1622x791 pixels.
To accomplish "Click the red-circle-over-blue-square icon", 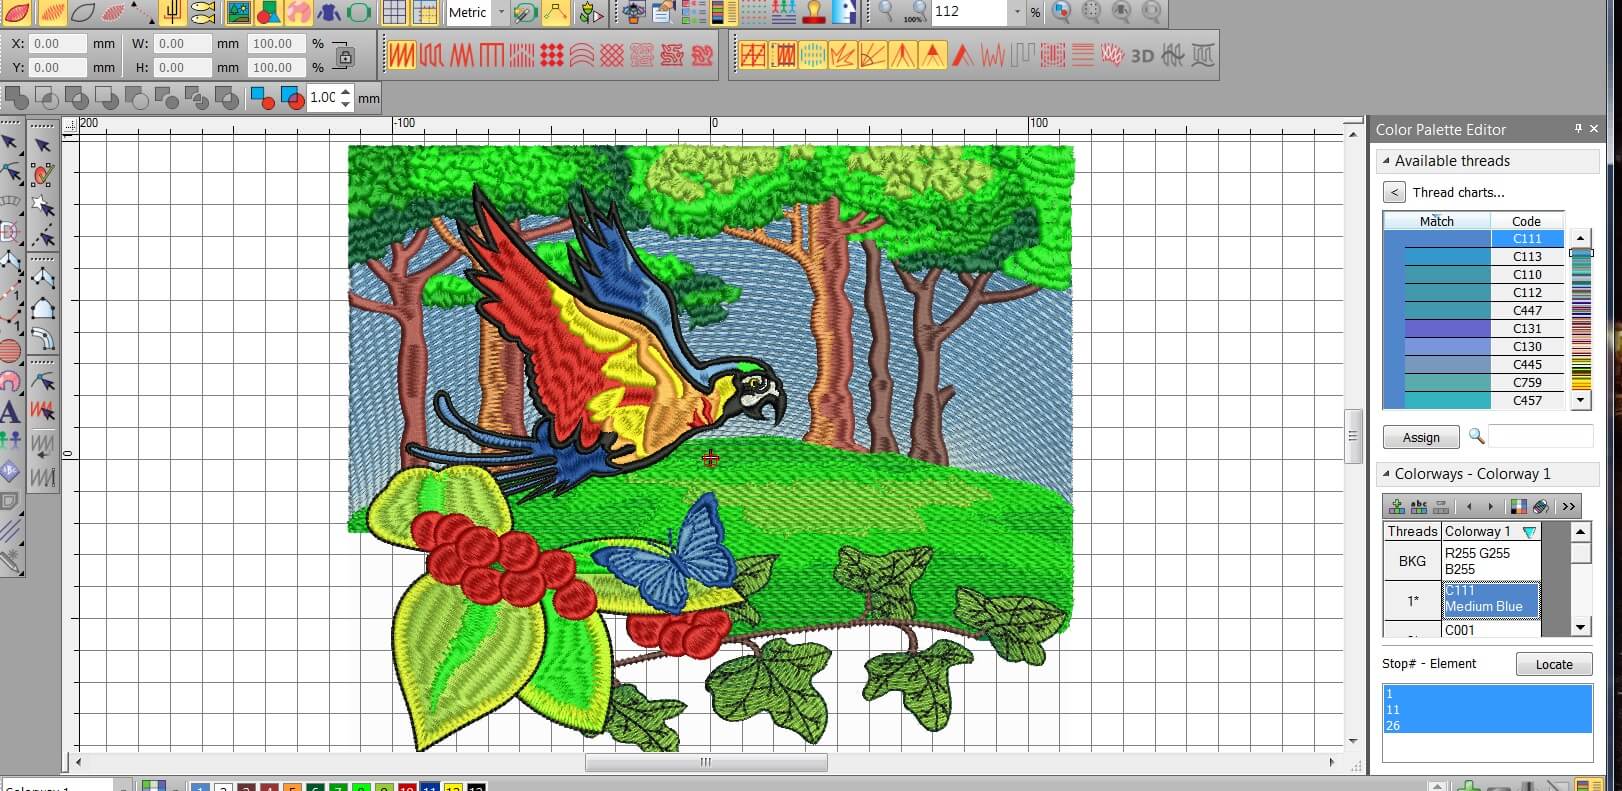I will pyautogui.click(x=292, y=98).
